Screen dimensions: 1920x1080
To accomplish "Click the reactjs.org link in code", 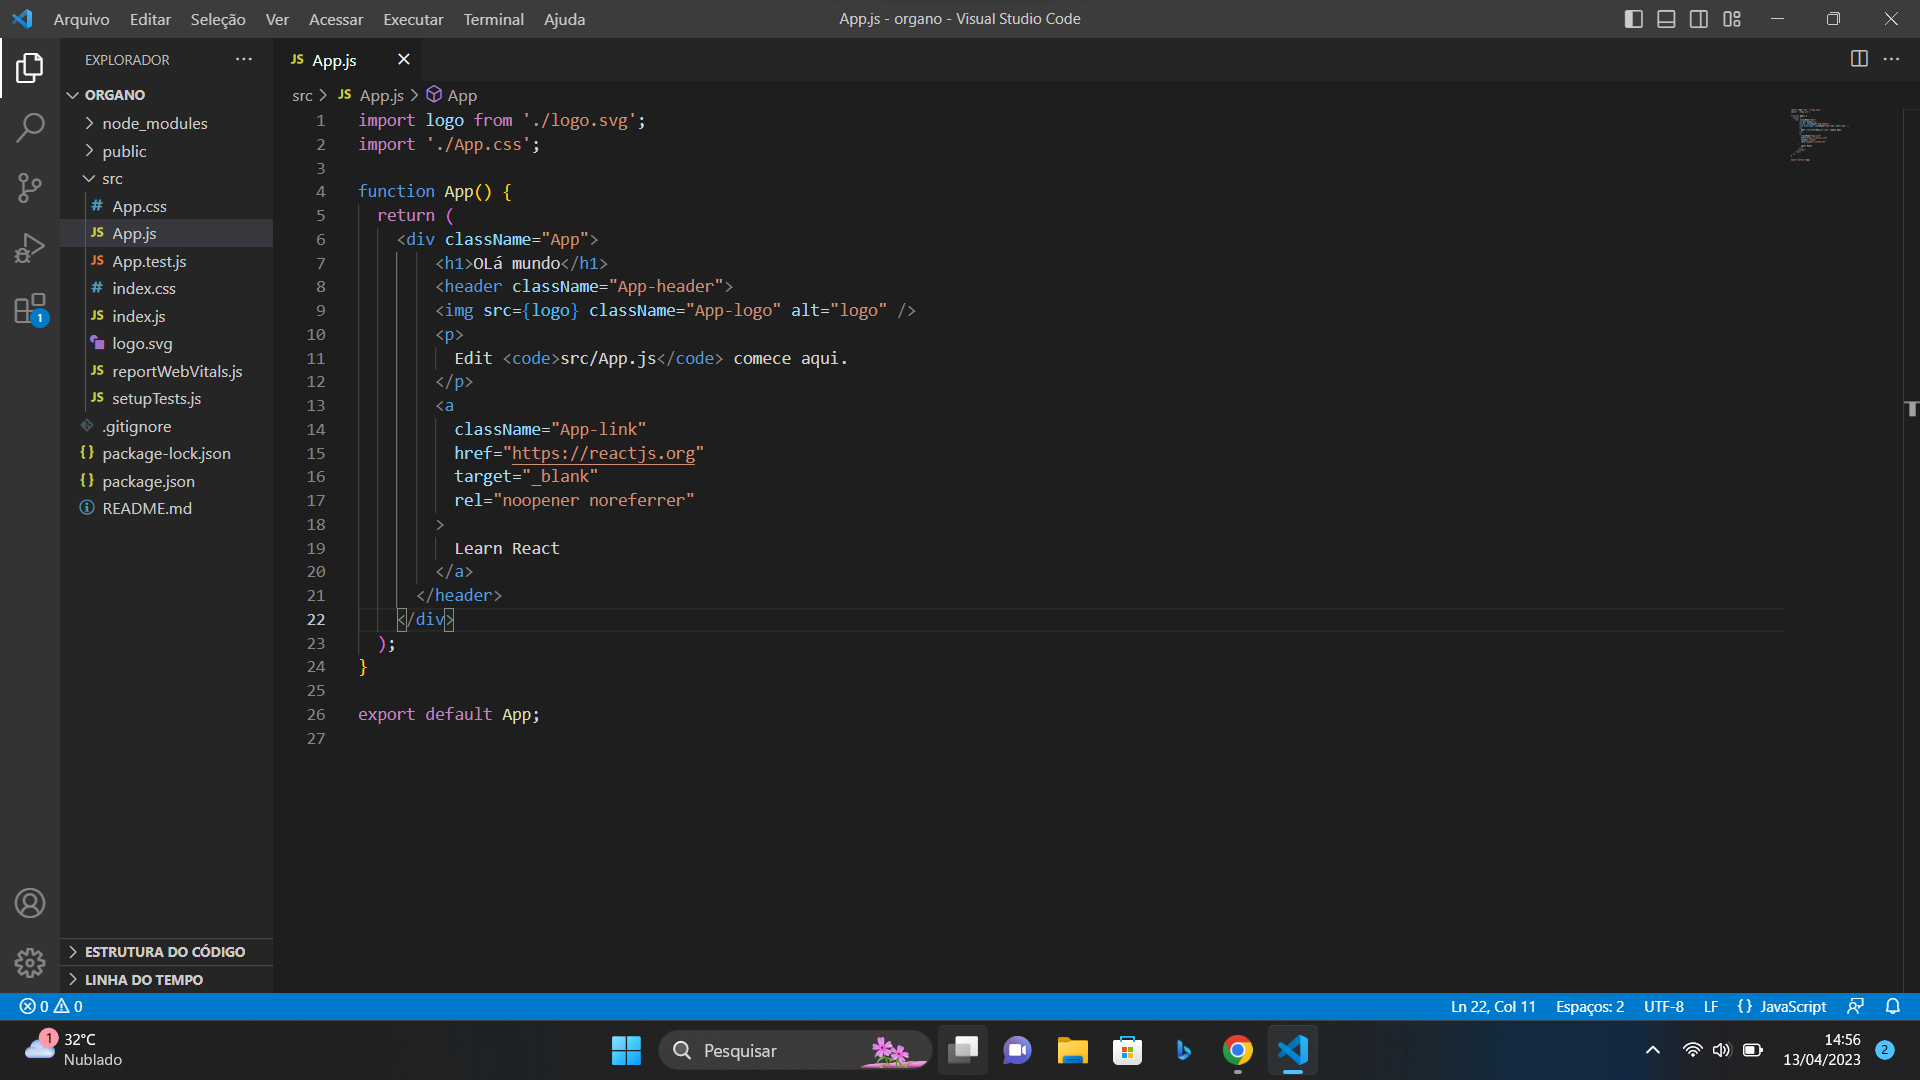I will pyautogui.click(x=603, y=453).
